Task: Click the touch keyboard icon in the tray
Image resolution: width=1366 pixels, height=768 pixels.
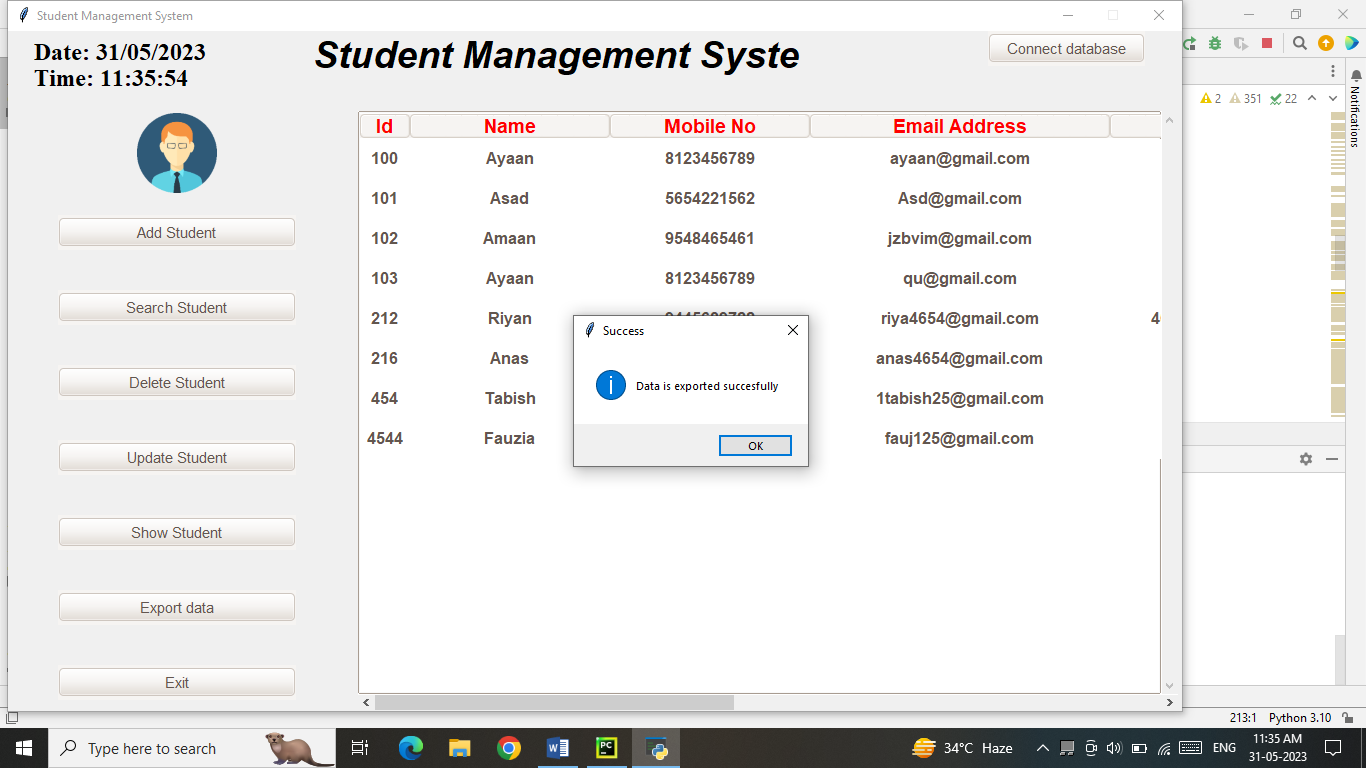Action: [x=1190, y=748]
